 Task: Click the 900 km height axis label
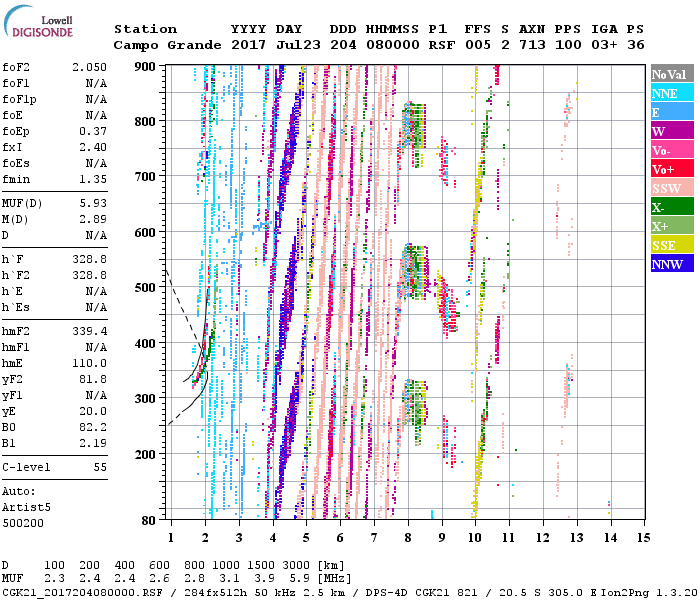(146, 66)
